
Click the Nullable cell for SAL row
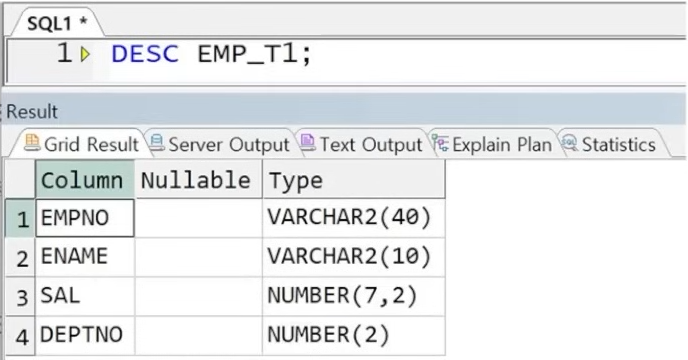coord(198,296)
